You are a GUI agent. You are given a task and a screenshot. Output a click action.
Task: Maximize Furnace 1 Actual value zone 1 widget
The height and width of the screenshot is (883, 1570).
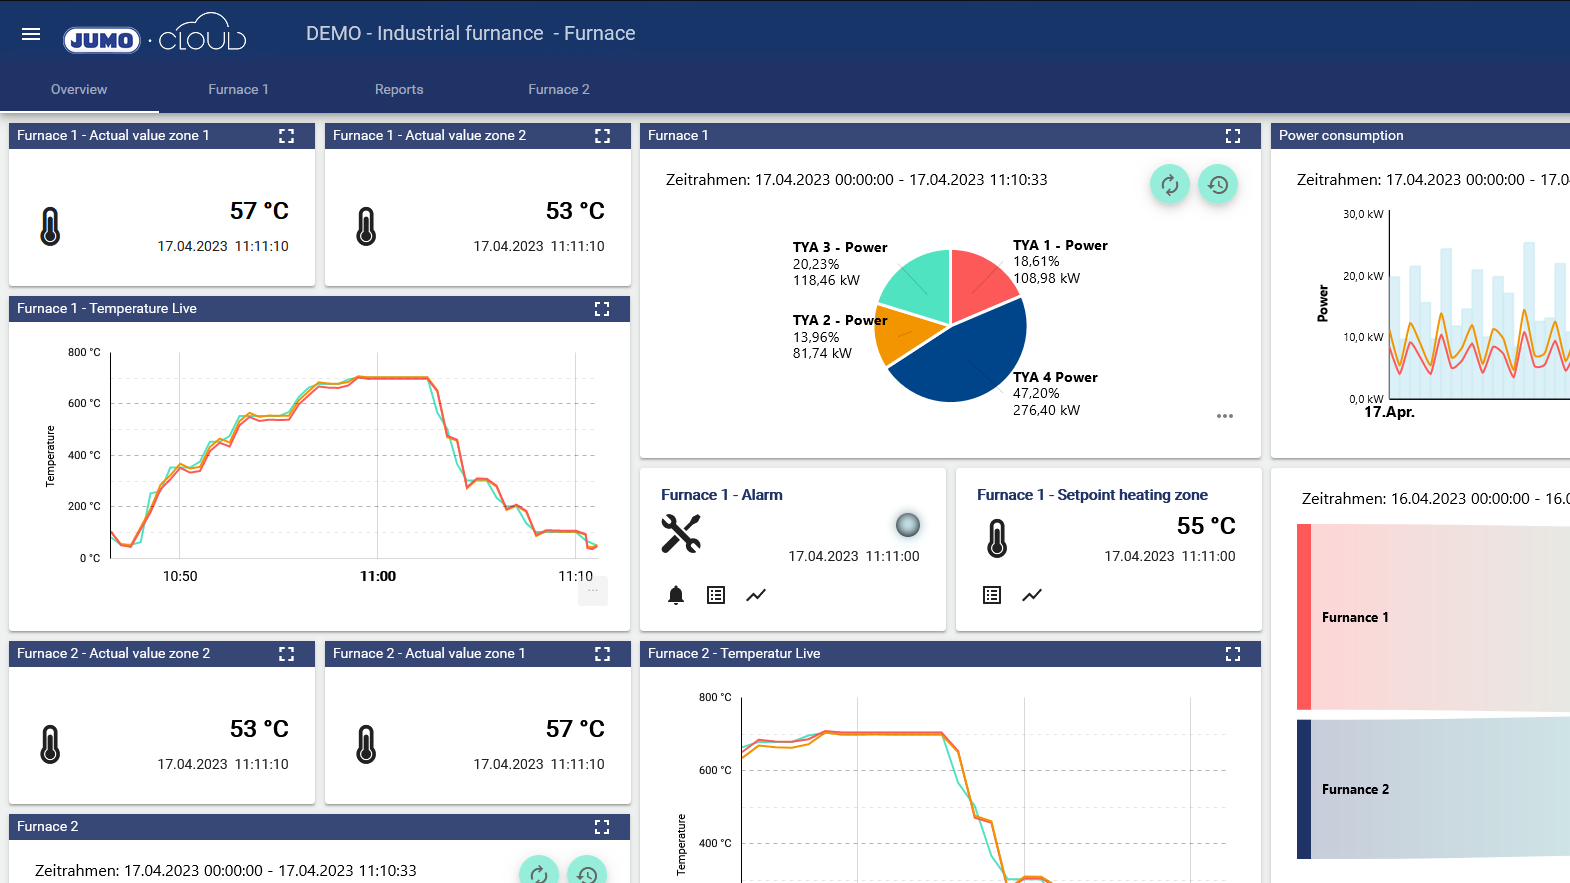point(287,136)
